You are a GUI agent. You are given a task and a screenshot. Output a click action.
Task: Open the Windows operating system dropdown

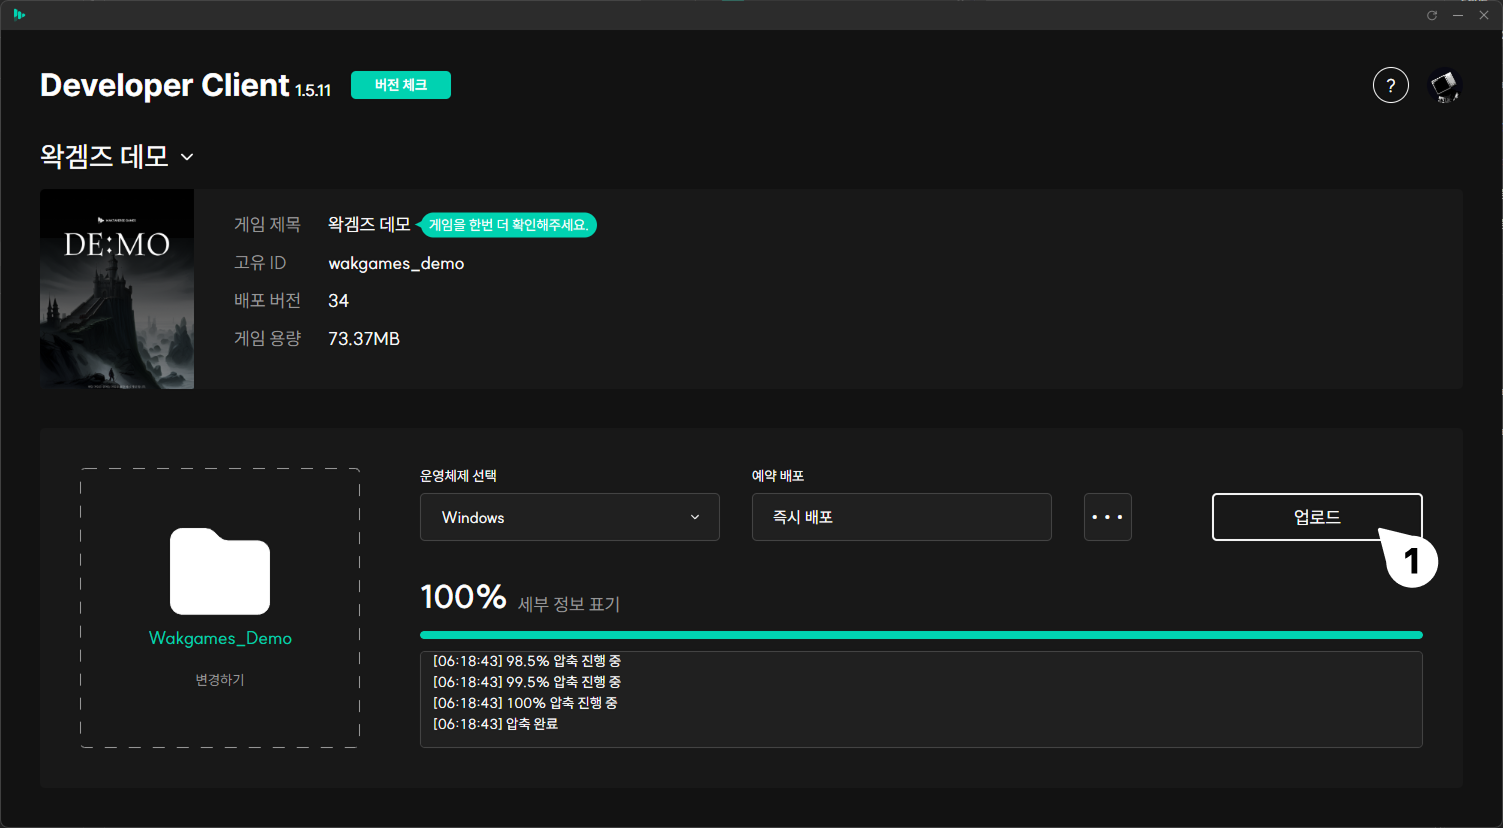[570, 517]
